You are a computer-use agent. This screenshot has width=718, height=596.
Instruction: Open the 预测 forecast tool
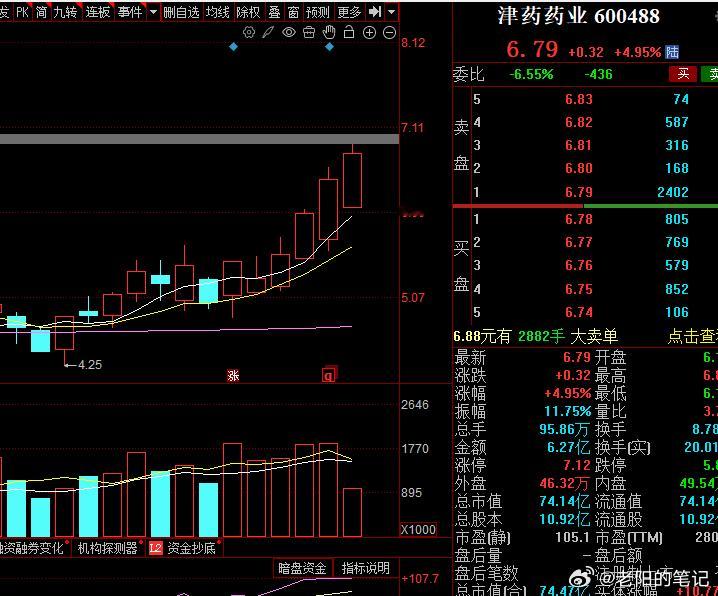(317, 12)
